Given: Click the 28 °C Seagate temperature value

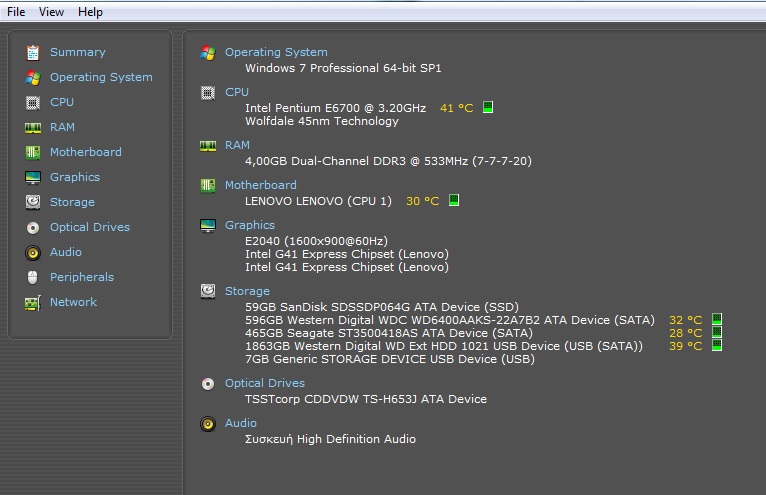Looking at the screenshot, I should pyautogui.click(x=685, y=333).
